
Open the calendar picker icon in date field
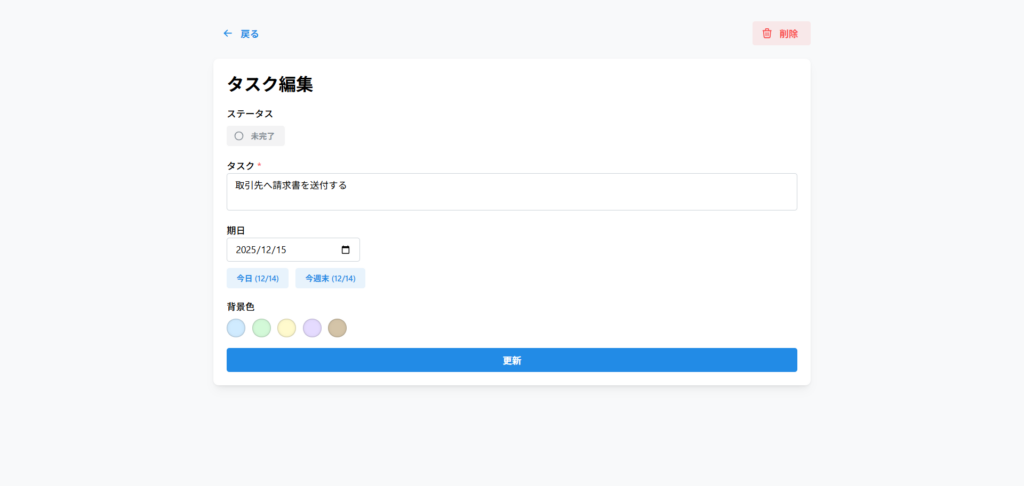(346, 250)
